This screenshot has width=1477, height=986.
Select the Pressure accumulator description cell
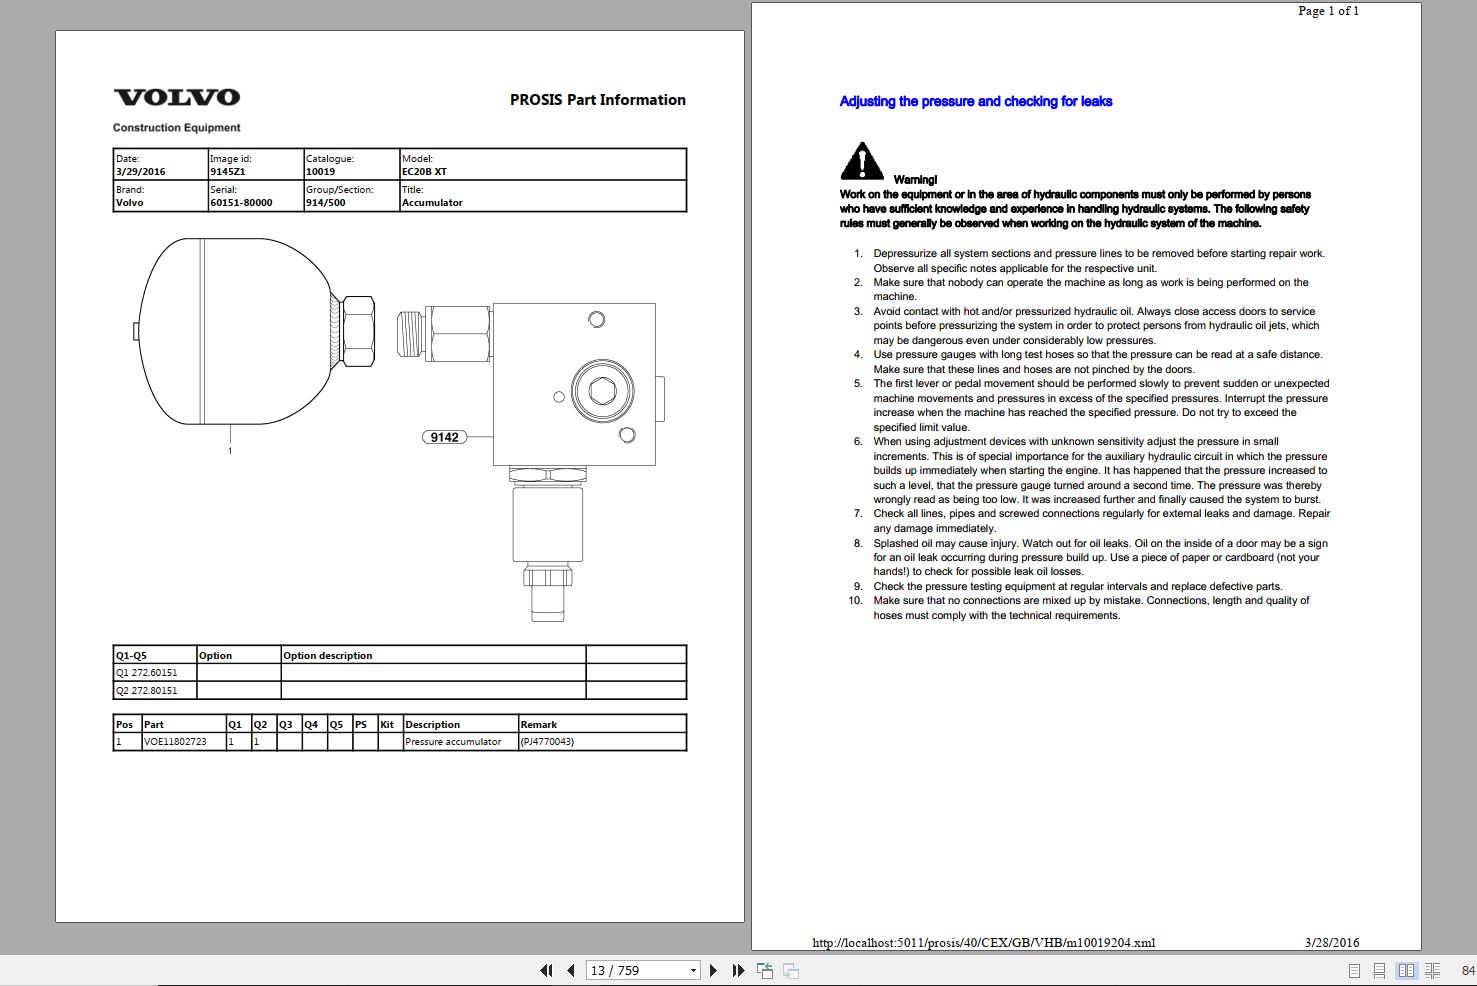click(x=459, y=742)
